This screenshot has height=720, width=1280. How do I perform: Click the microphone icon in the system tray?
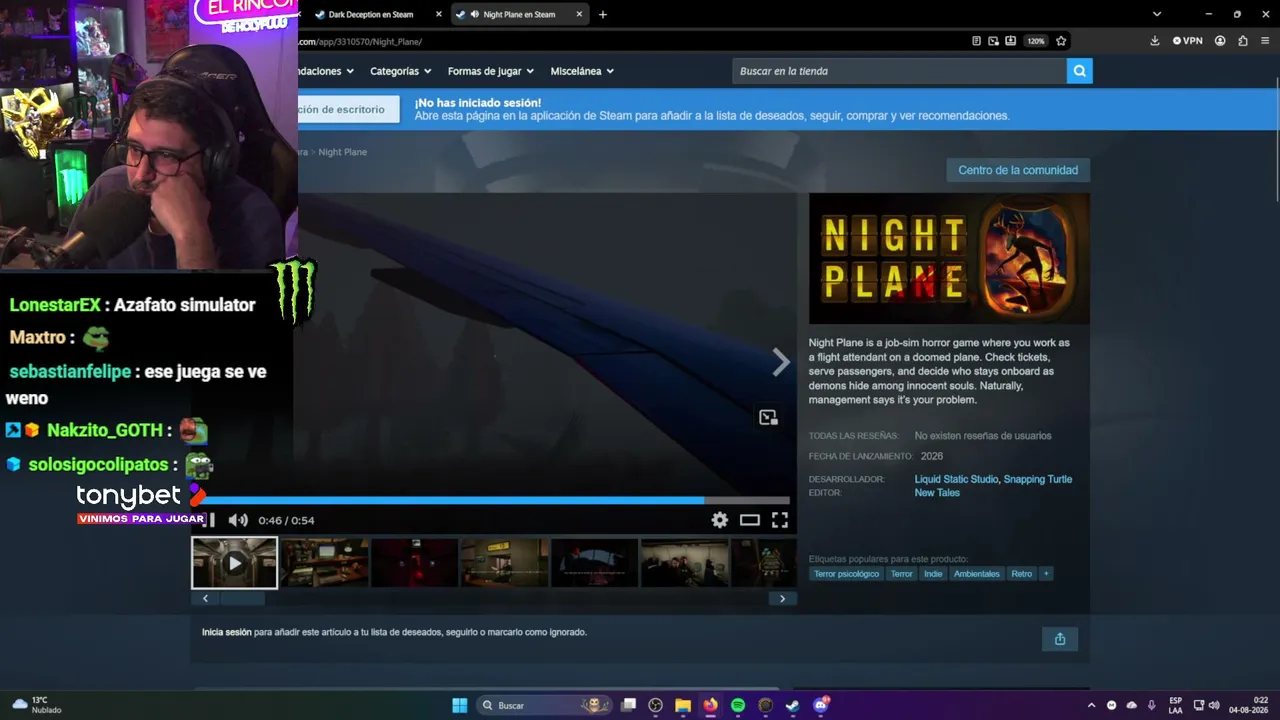click(x=1152, y=705)
